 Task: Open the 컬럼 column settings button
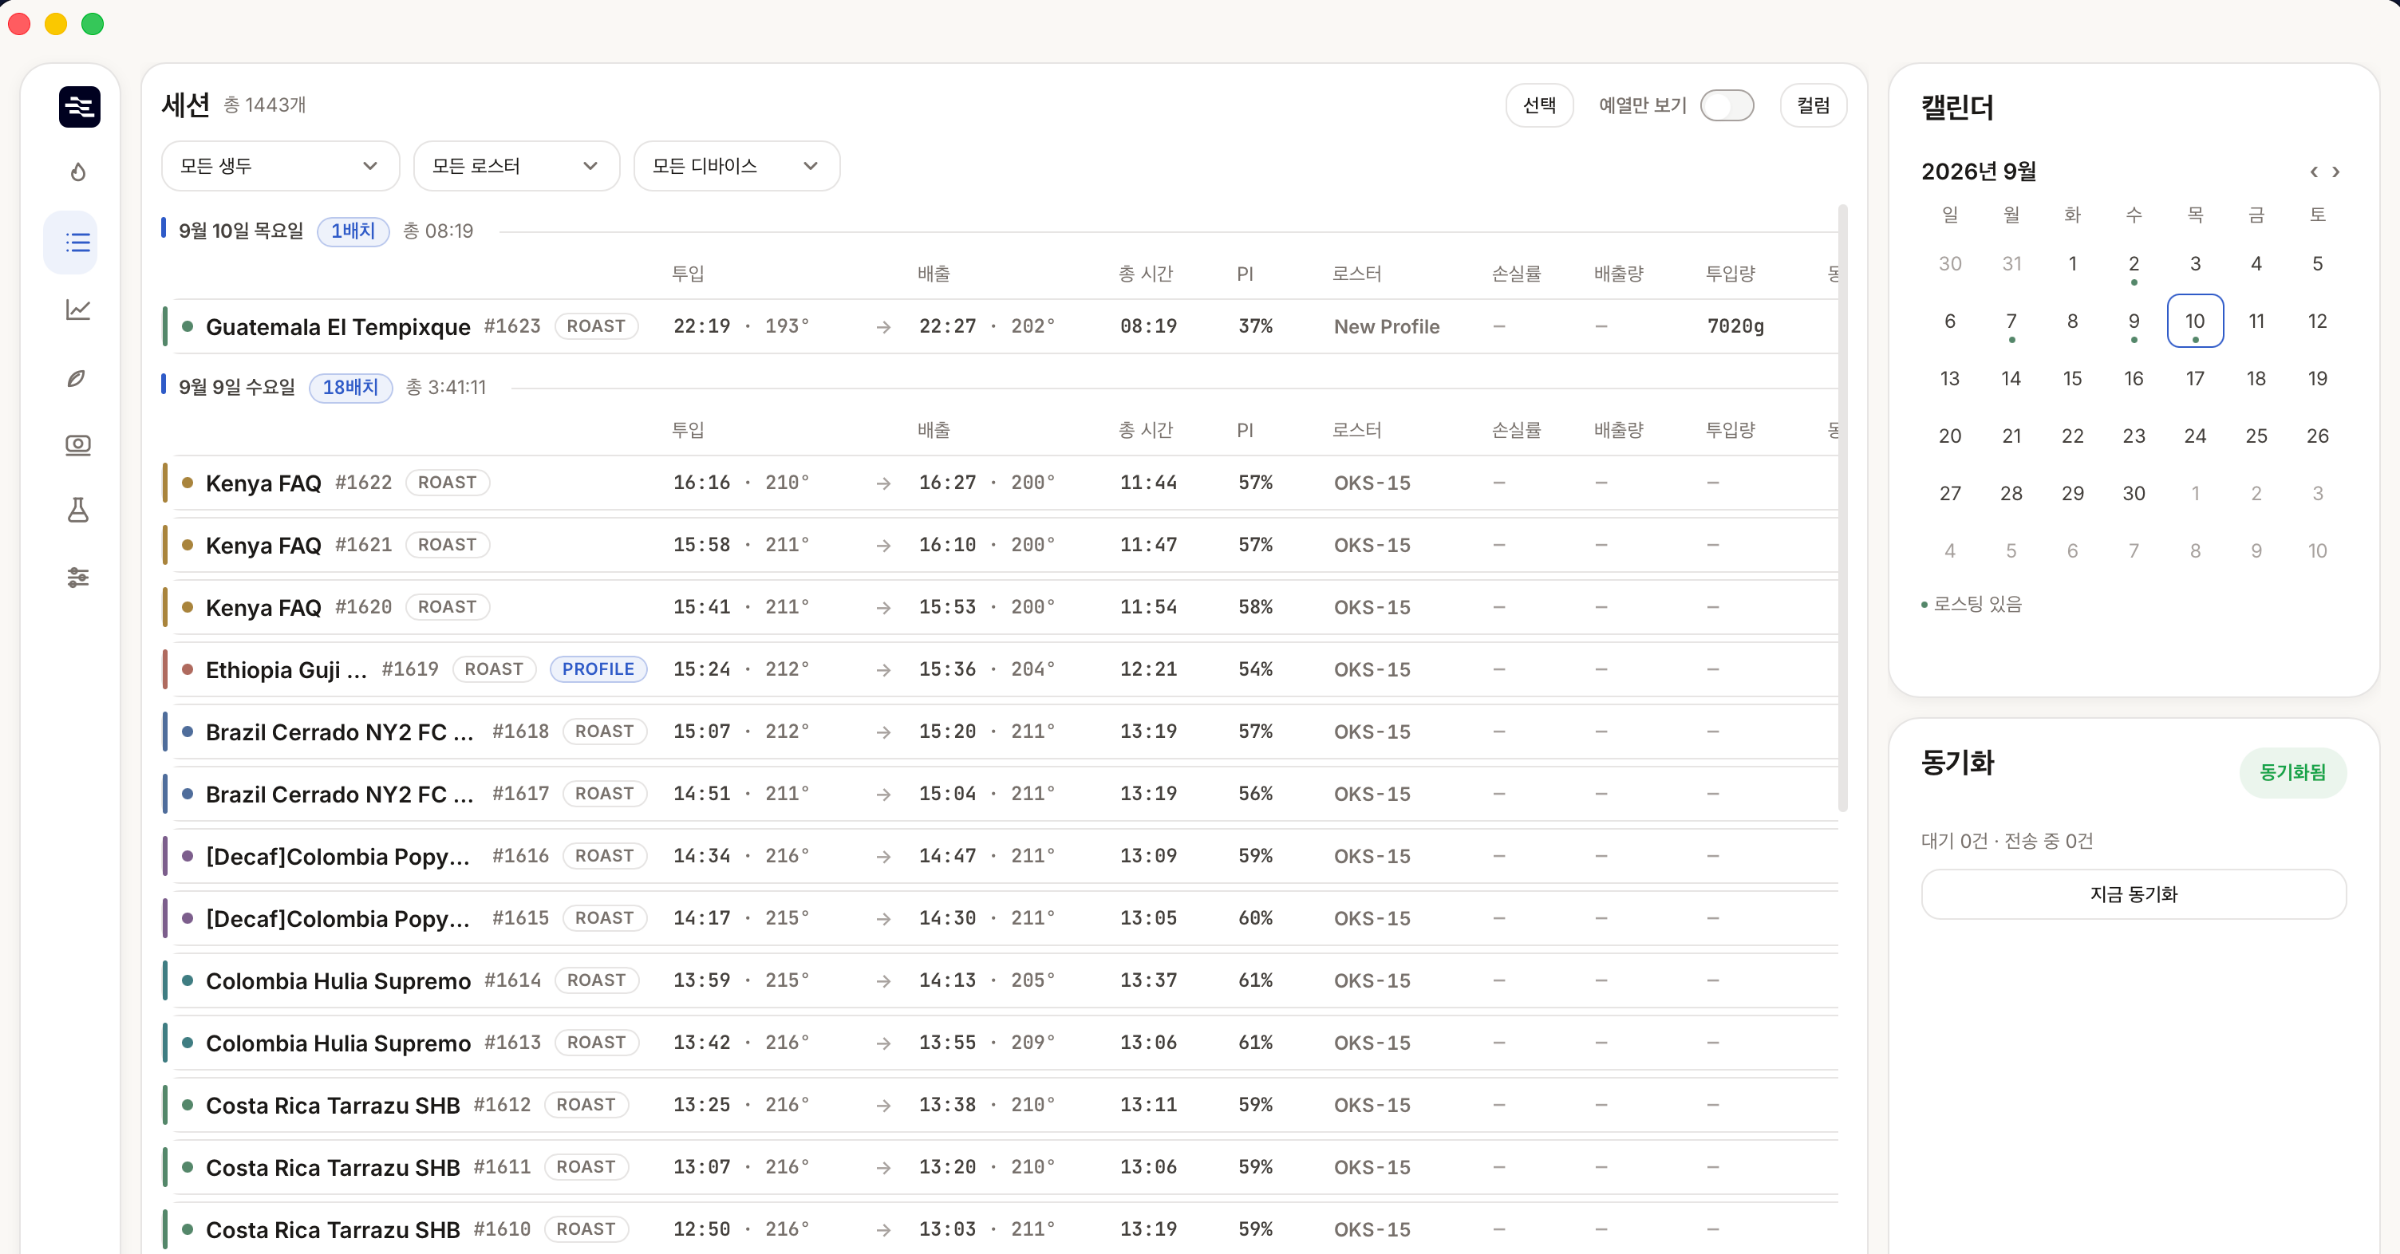tap(1813, 105)
